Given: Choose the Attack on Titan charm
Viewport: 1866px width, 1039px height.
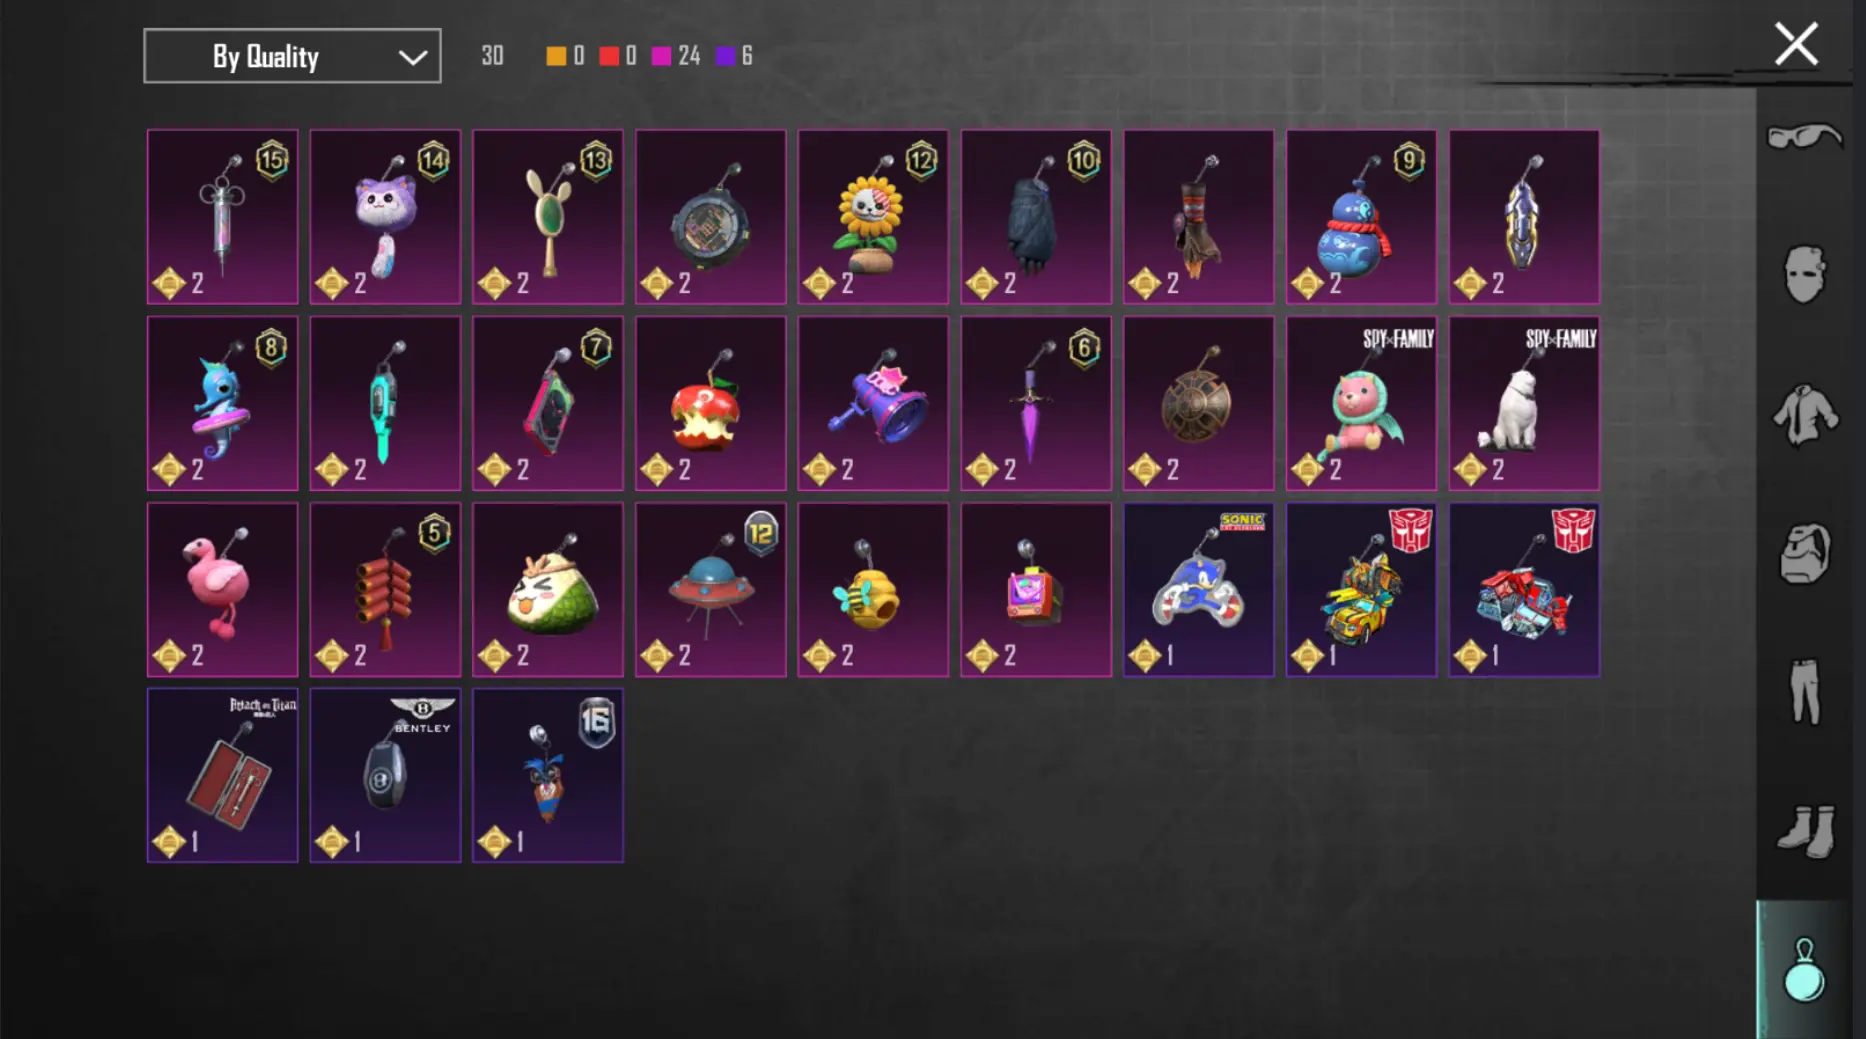Looking at the screenshot, I should (222, 775).
